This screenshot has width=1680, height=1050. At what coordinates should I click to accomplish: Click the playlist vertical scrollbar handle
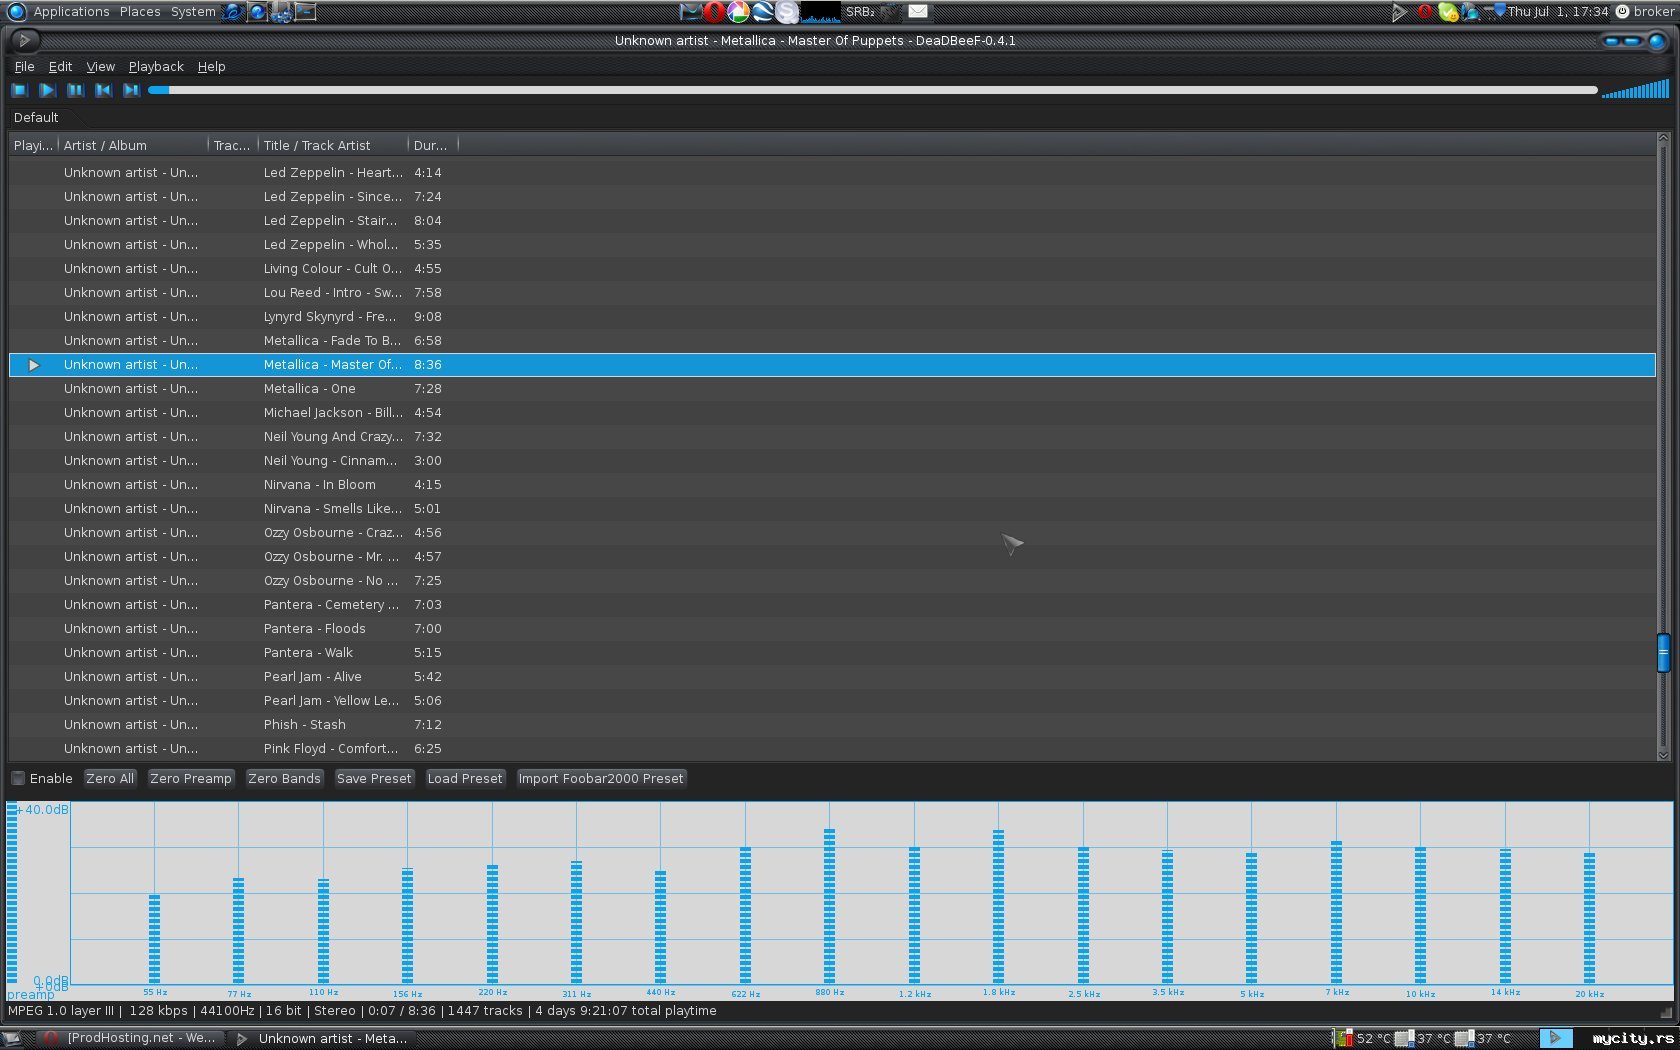[x=1663, y=653]
